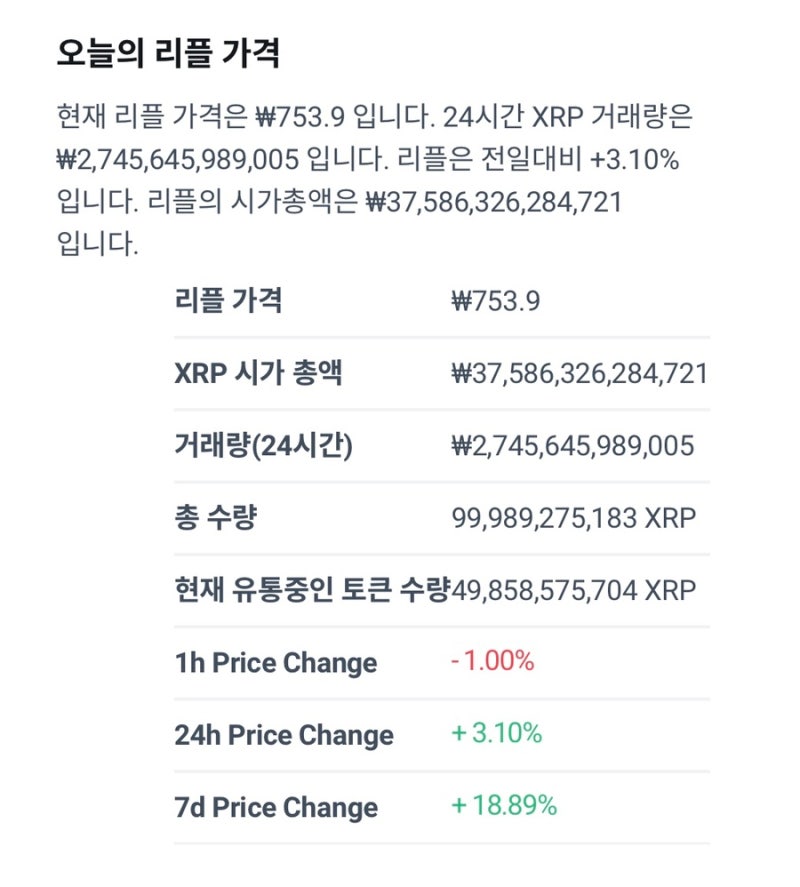
Task: Select the 24h Price Change label
Action: 284,735
